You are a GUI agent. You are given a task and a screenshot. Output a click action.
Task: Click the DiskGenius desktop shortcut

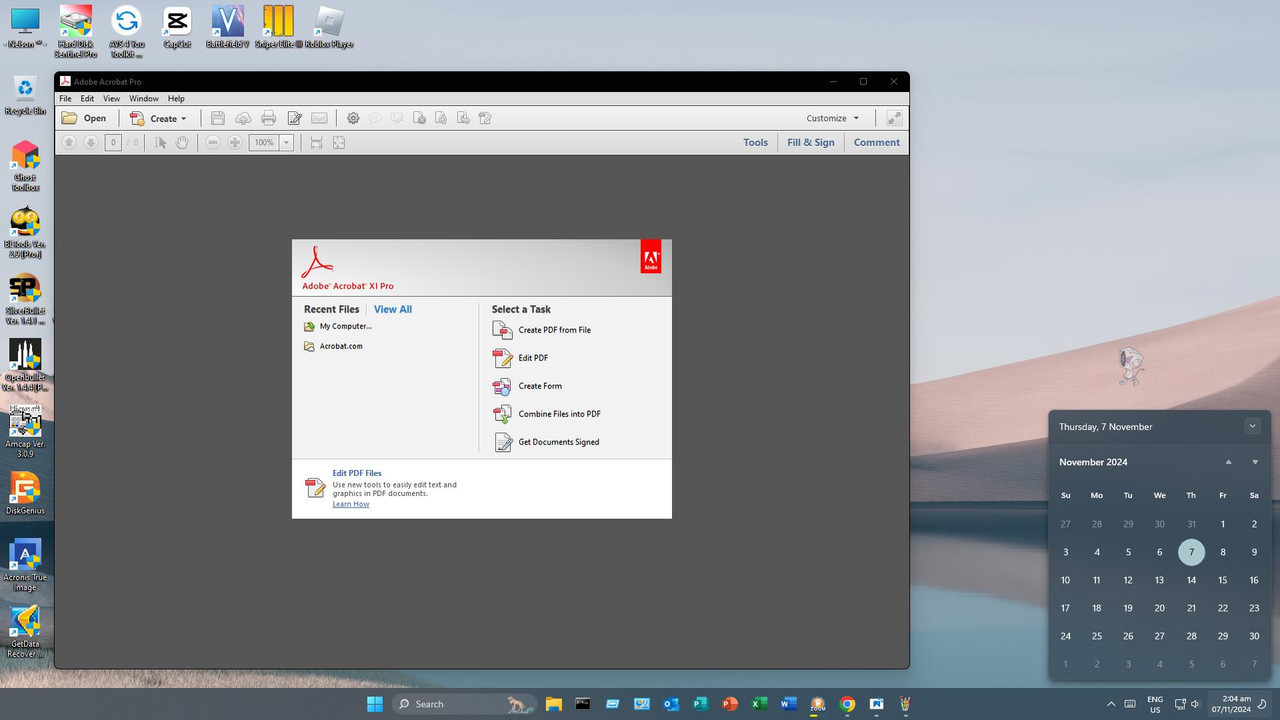[x=25, y=493]
